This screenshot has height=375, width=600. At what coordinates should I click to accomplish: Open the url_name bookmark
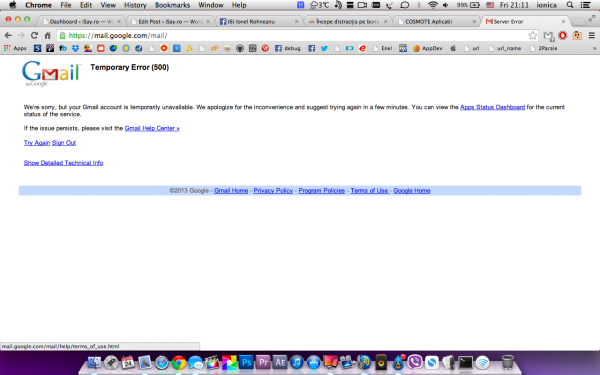[505, 48]
